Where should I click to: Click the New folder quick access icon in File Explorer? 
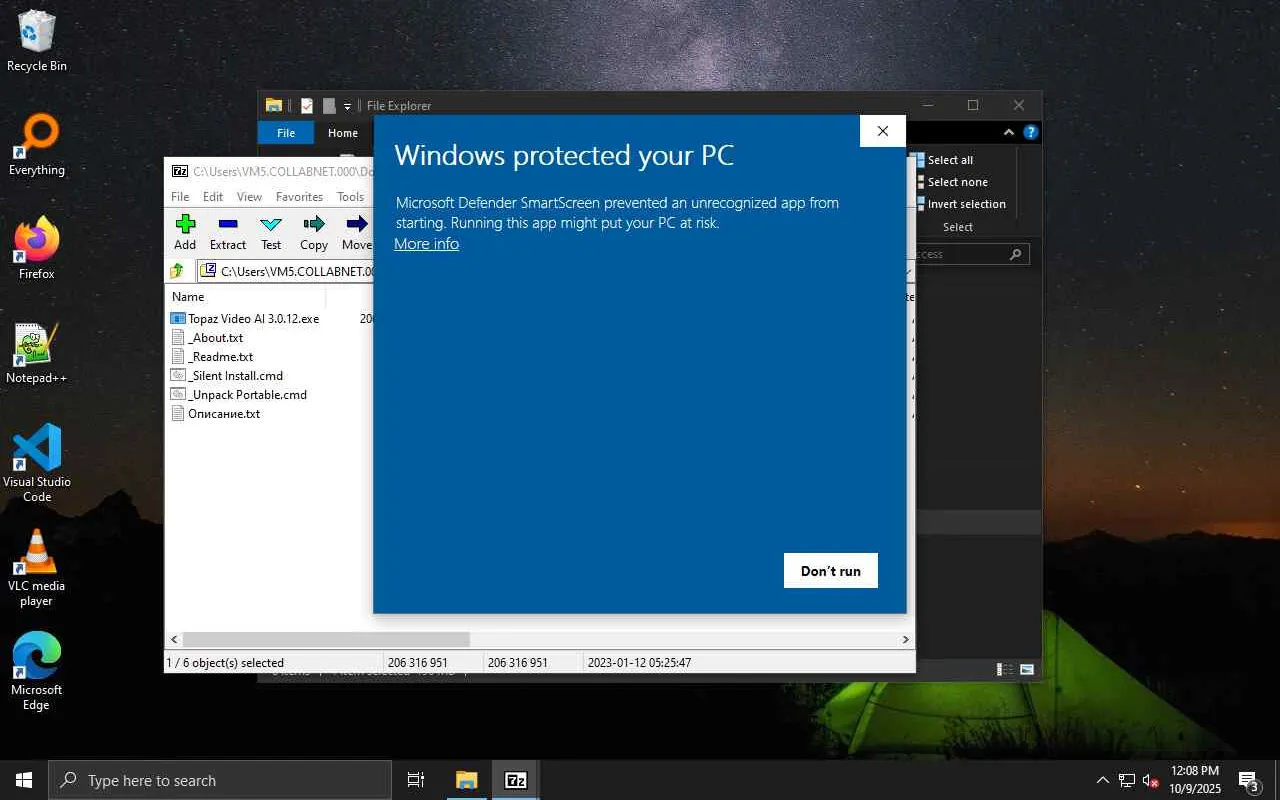329,106
